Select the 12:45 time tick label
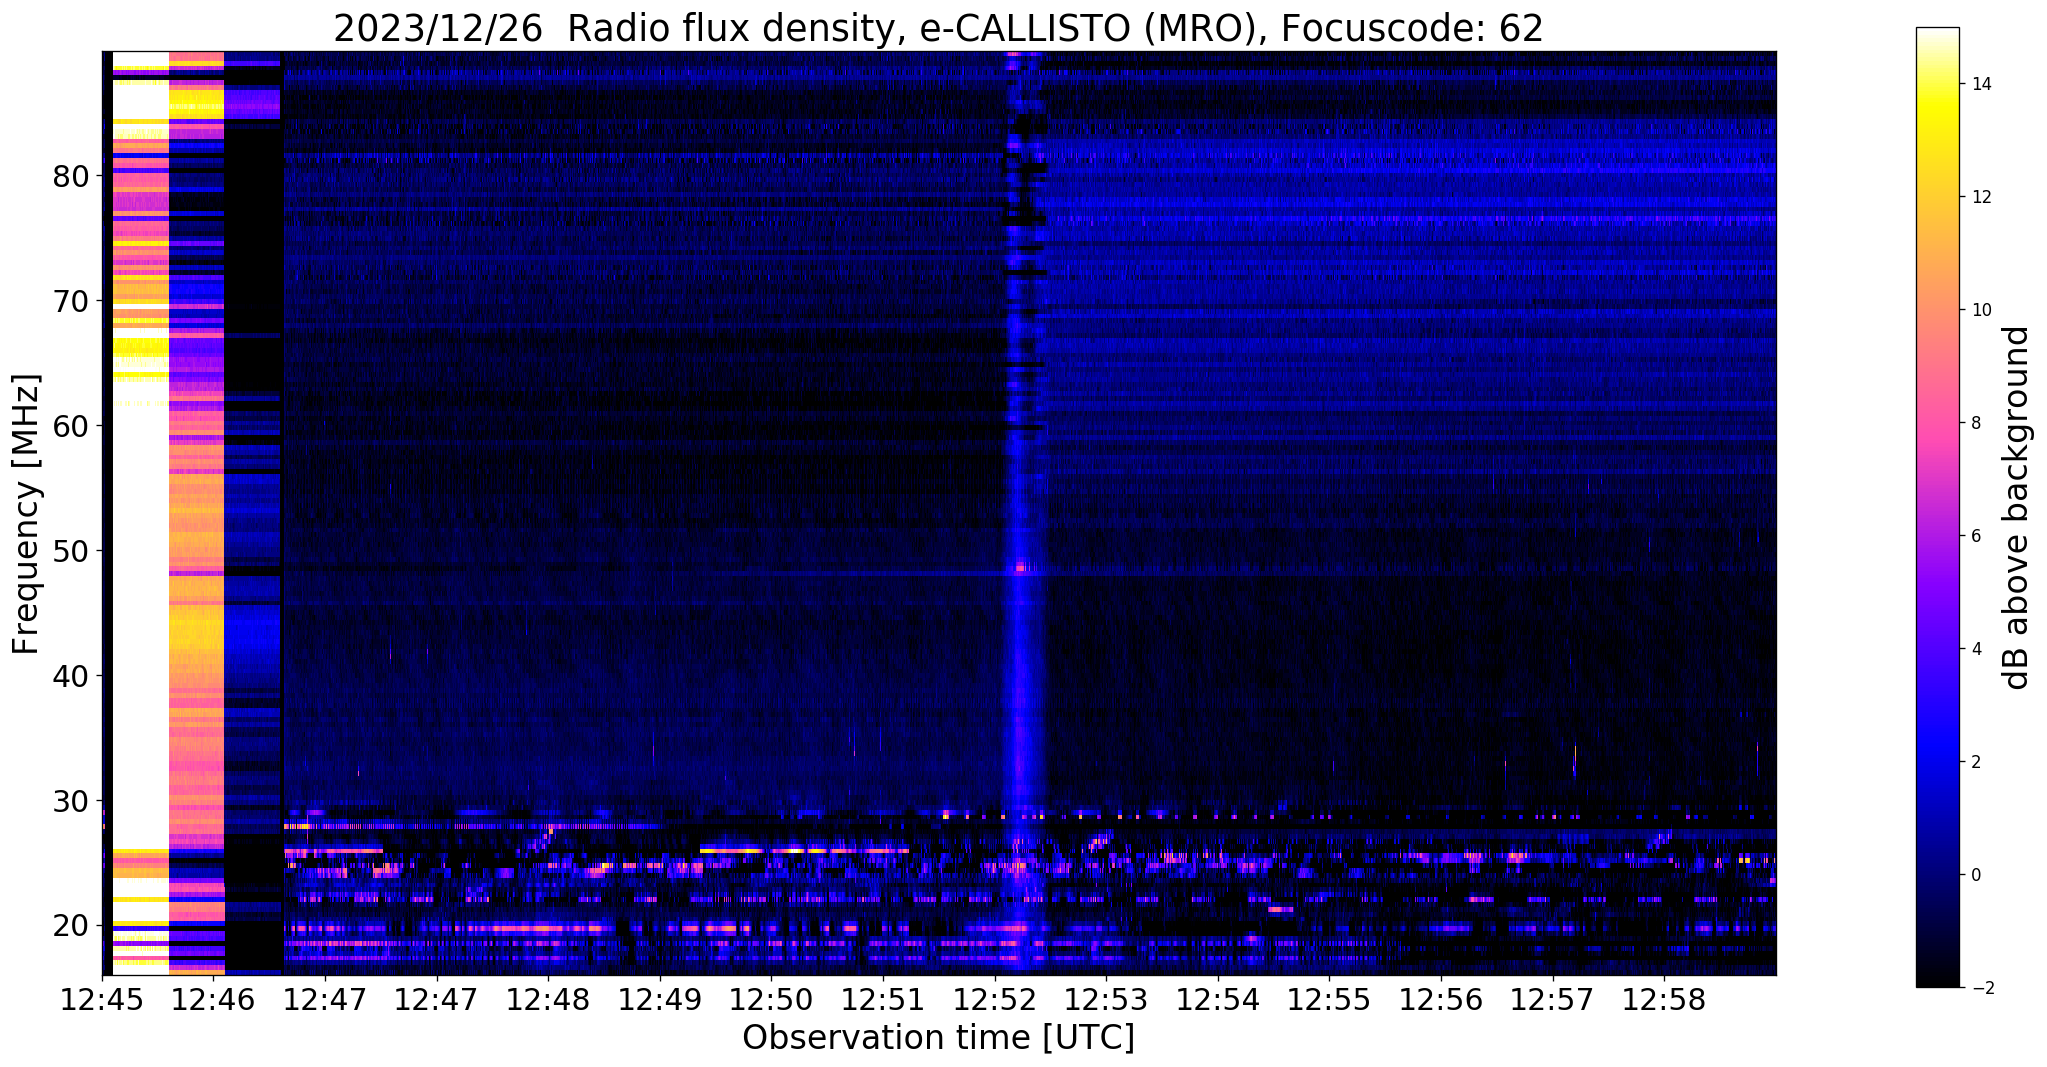The width and height of the screenshot is (2047, 1067). pyautogui.click(x=101, y=998)
